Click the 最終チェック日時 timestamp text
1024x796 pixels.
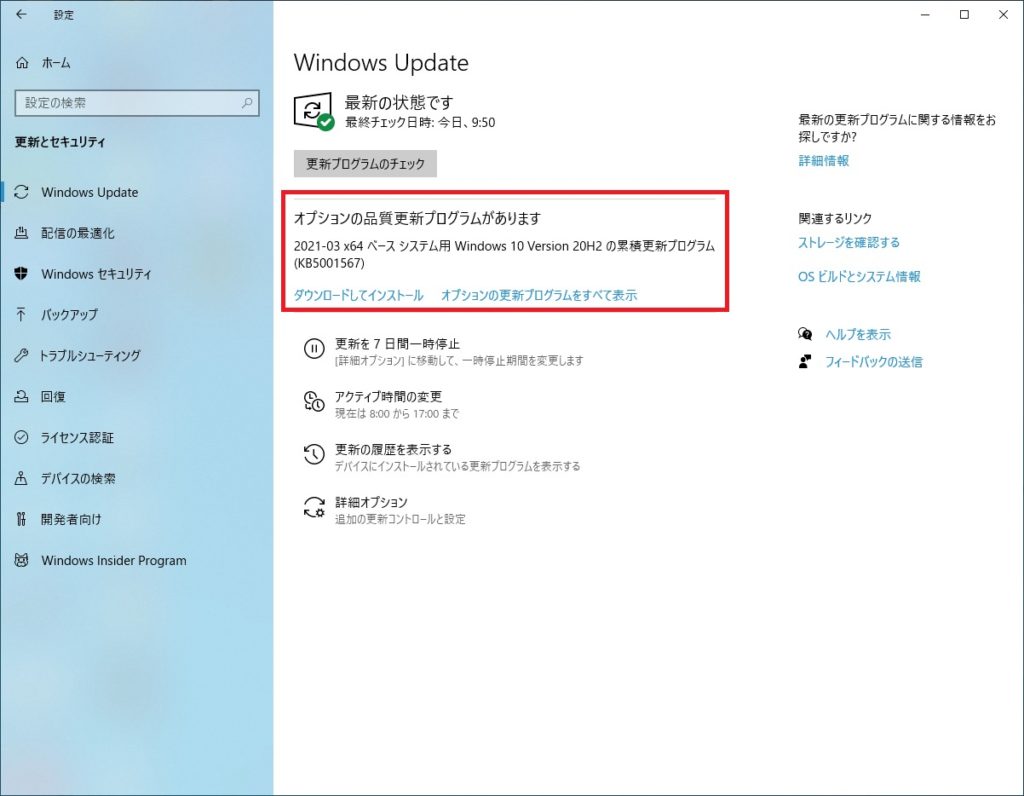pyautogui.click(x=420, y=123)
